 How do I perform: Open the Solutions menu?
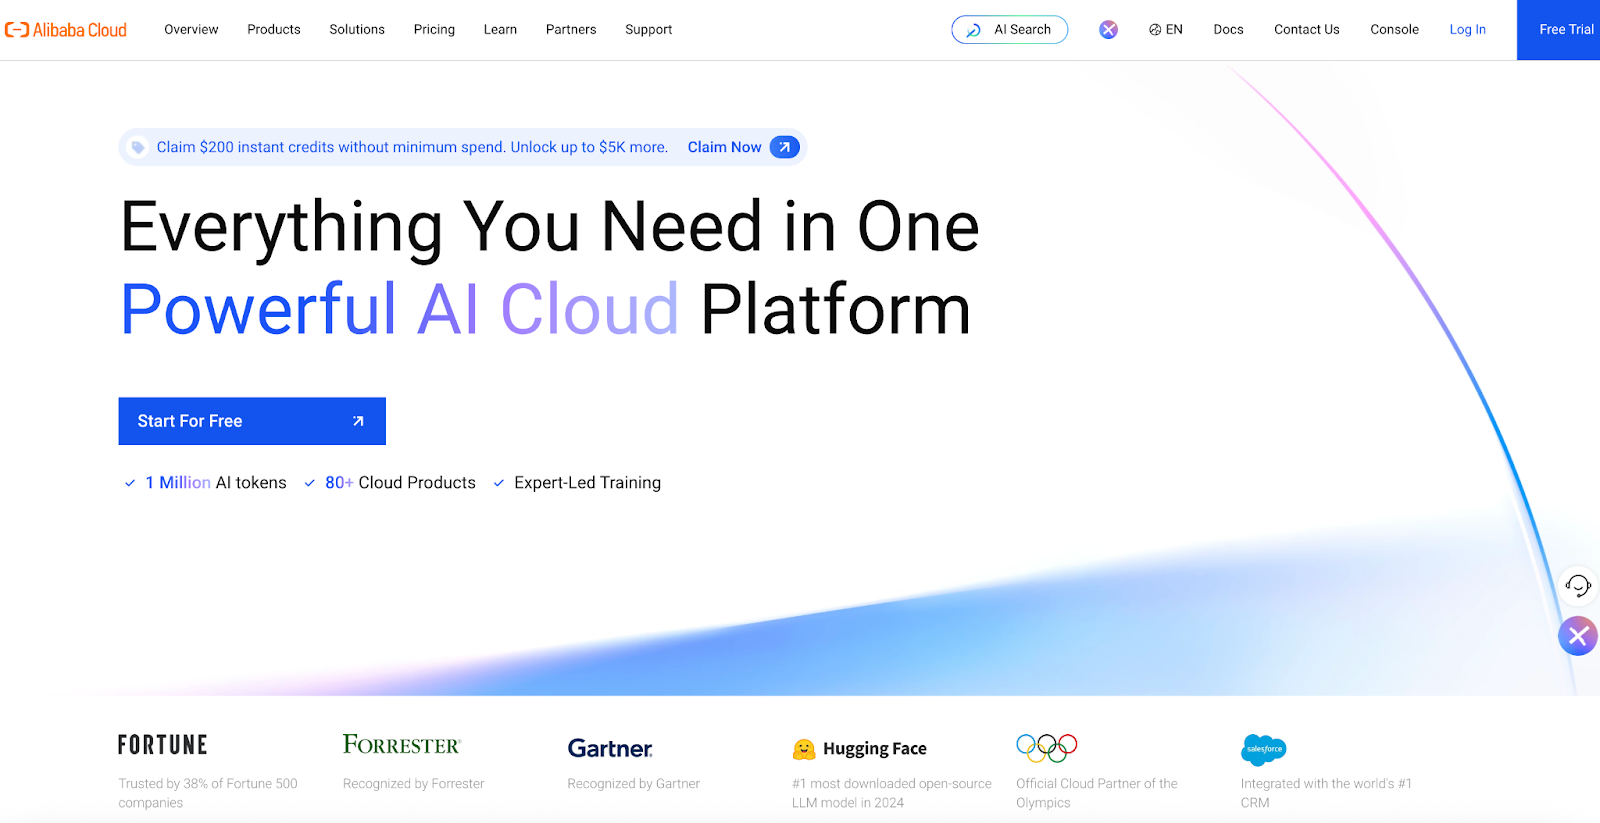(357, 30)
